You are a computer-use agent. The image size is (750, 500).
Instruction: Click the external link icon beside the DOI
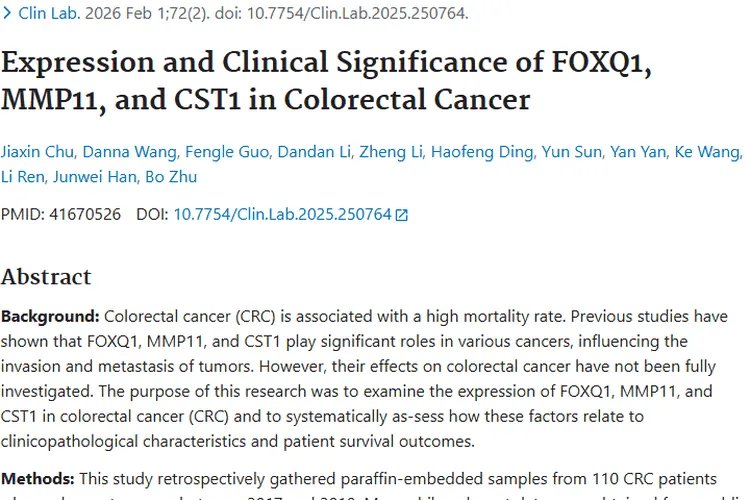tap(402, 215)
